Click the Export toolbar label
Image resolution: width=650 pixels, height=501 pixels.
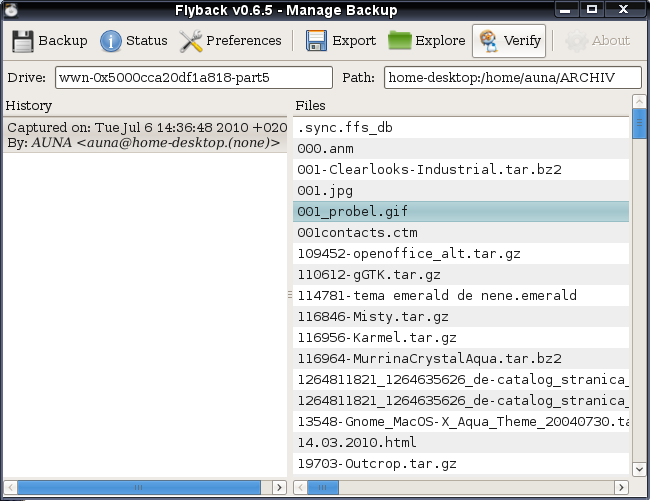(354, 41)
